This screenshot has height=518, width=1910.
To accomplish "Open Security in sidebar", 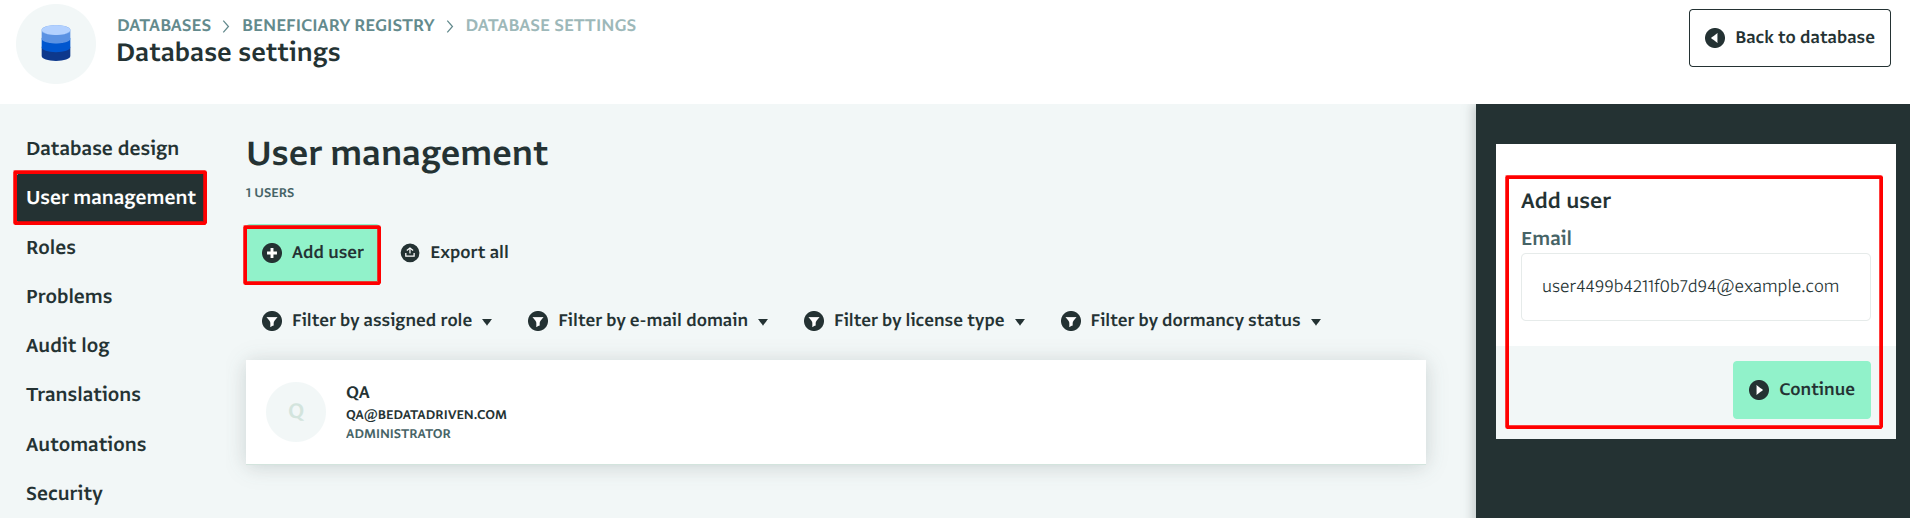I will pos(64,493).
